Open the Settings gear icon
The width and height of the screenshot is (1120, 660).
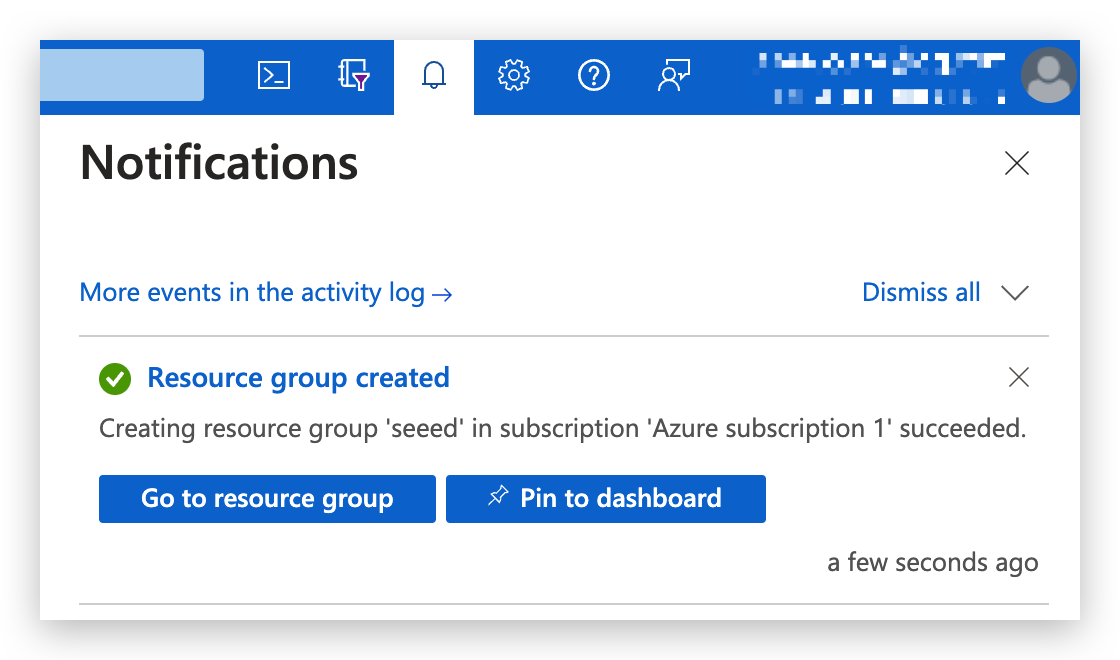[x=514, y=75]
